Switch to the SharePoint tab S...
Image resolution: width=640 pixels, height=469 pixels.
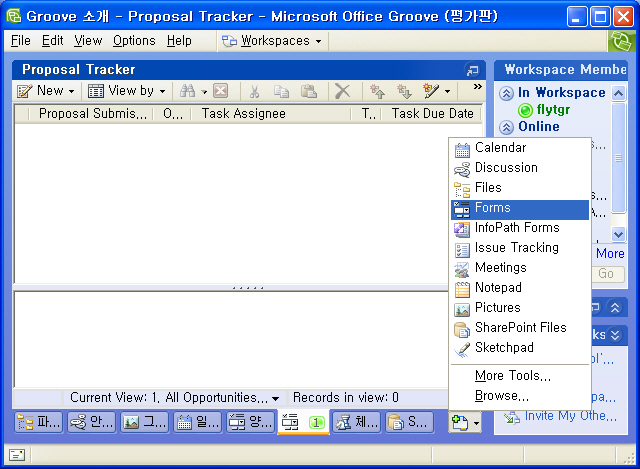(409, 422)
